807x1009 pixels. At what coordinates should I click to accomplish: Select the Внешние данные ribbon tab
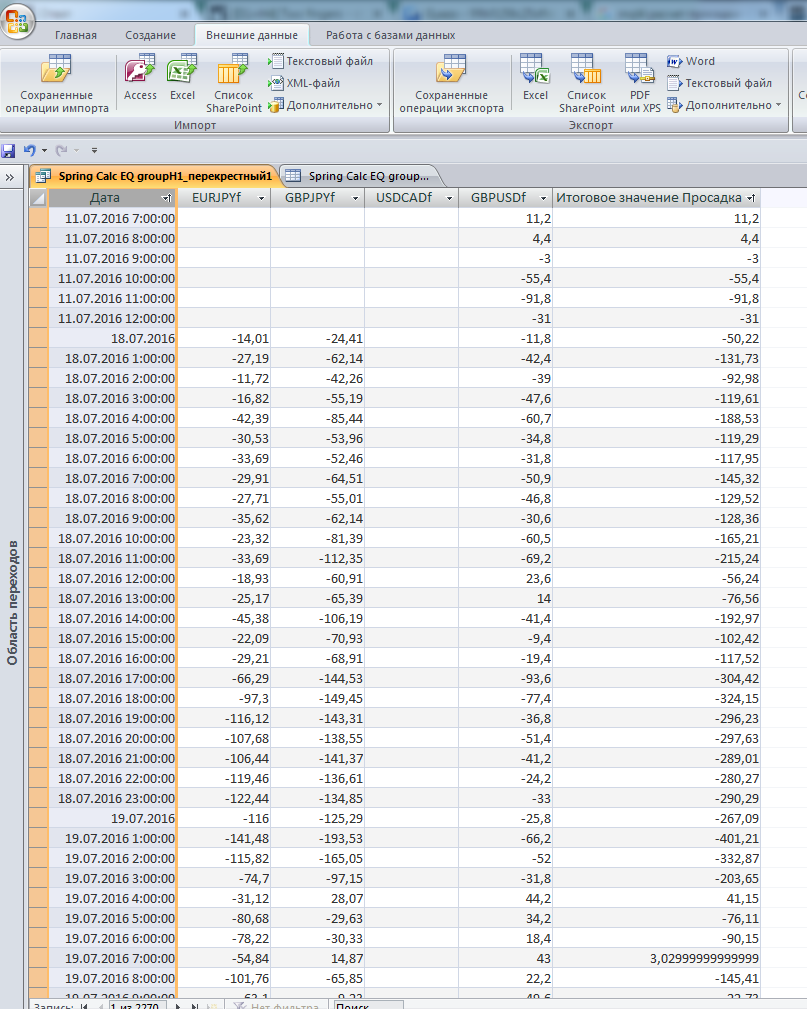(x=252, y=35)
